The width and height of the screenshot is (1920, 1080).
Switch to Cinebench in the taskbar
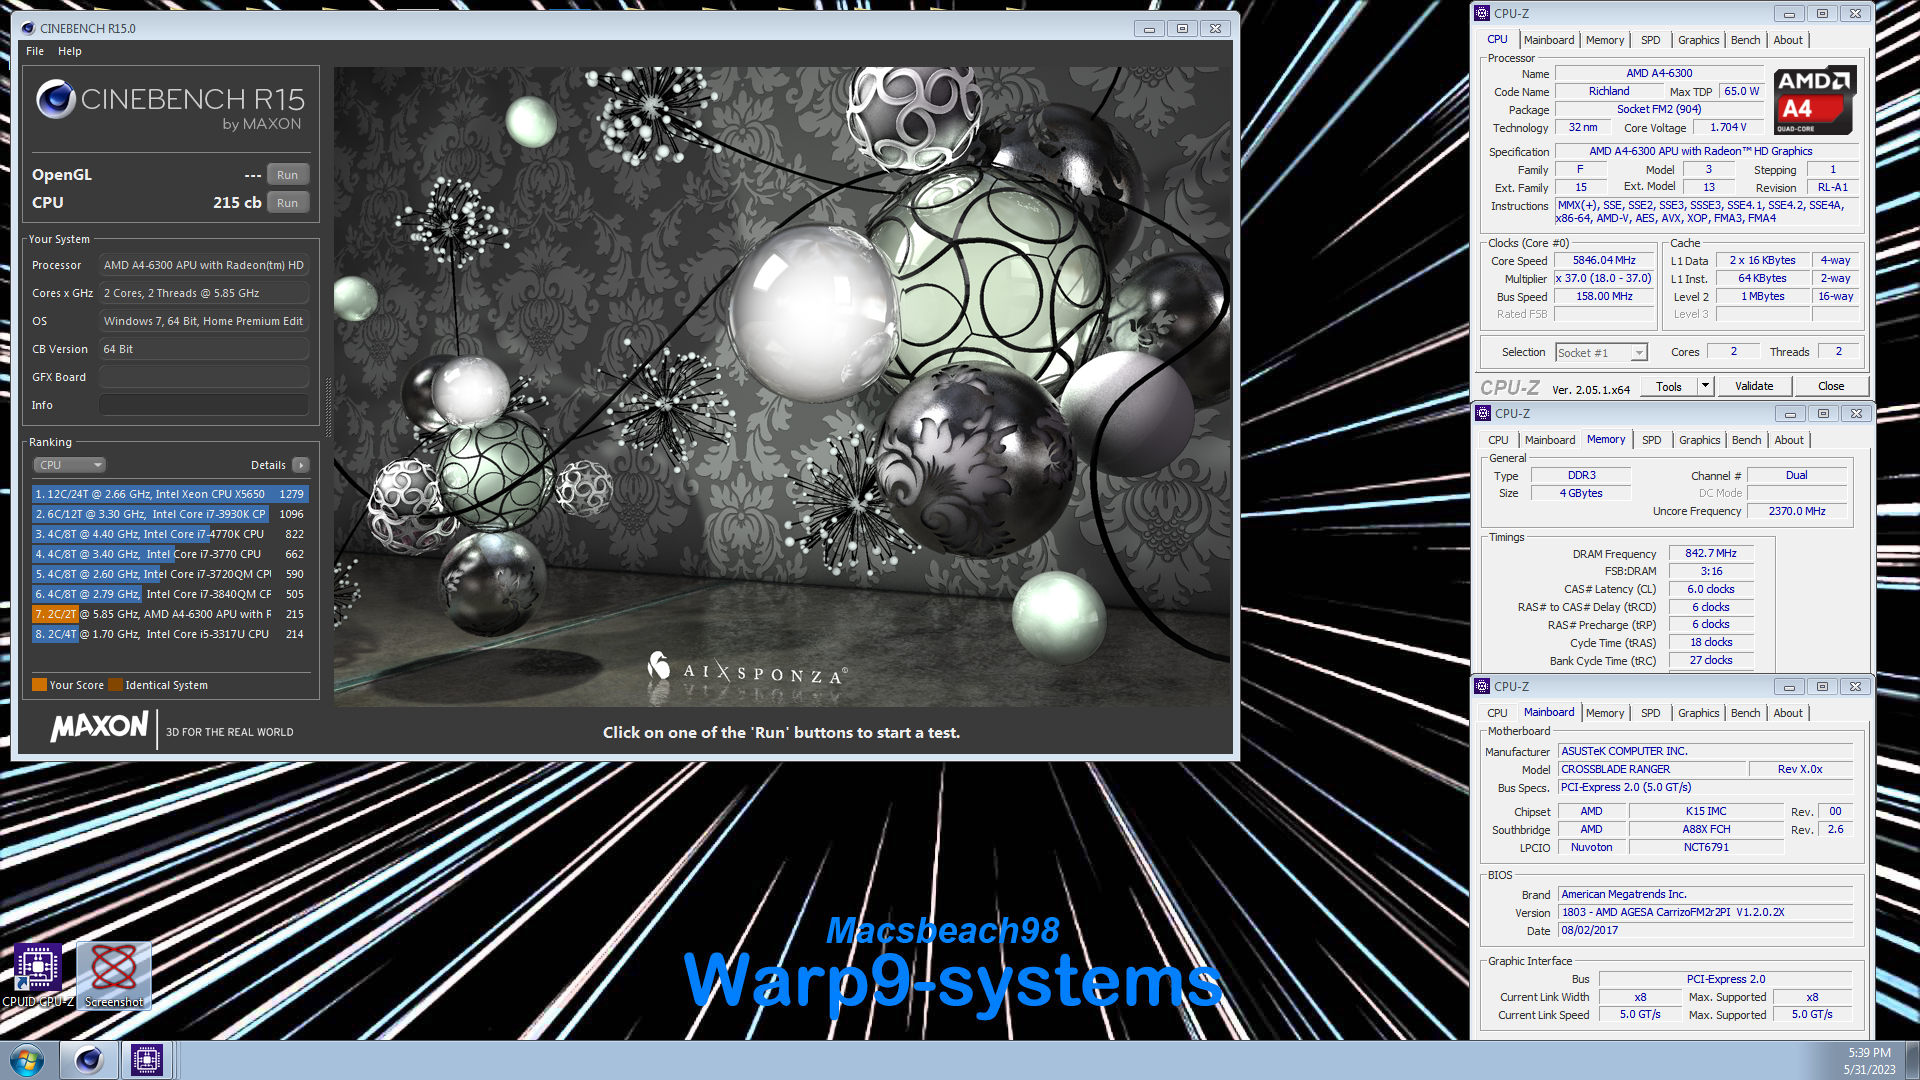89,1060
